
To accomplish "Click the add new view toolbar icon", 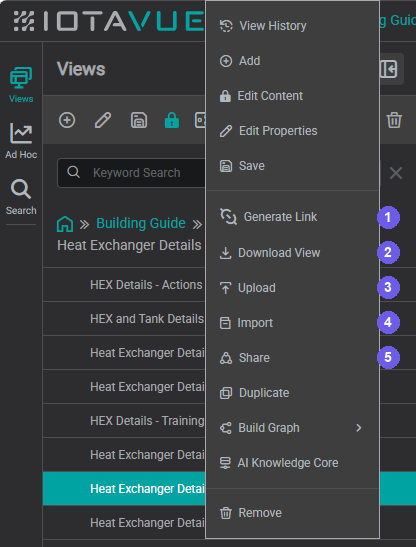I will 67,120.
